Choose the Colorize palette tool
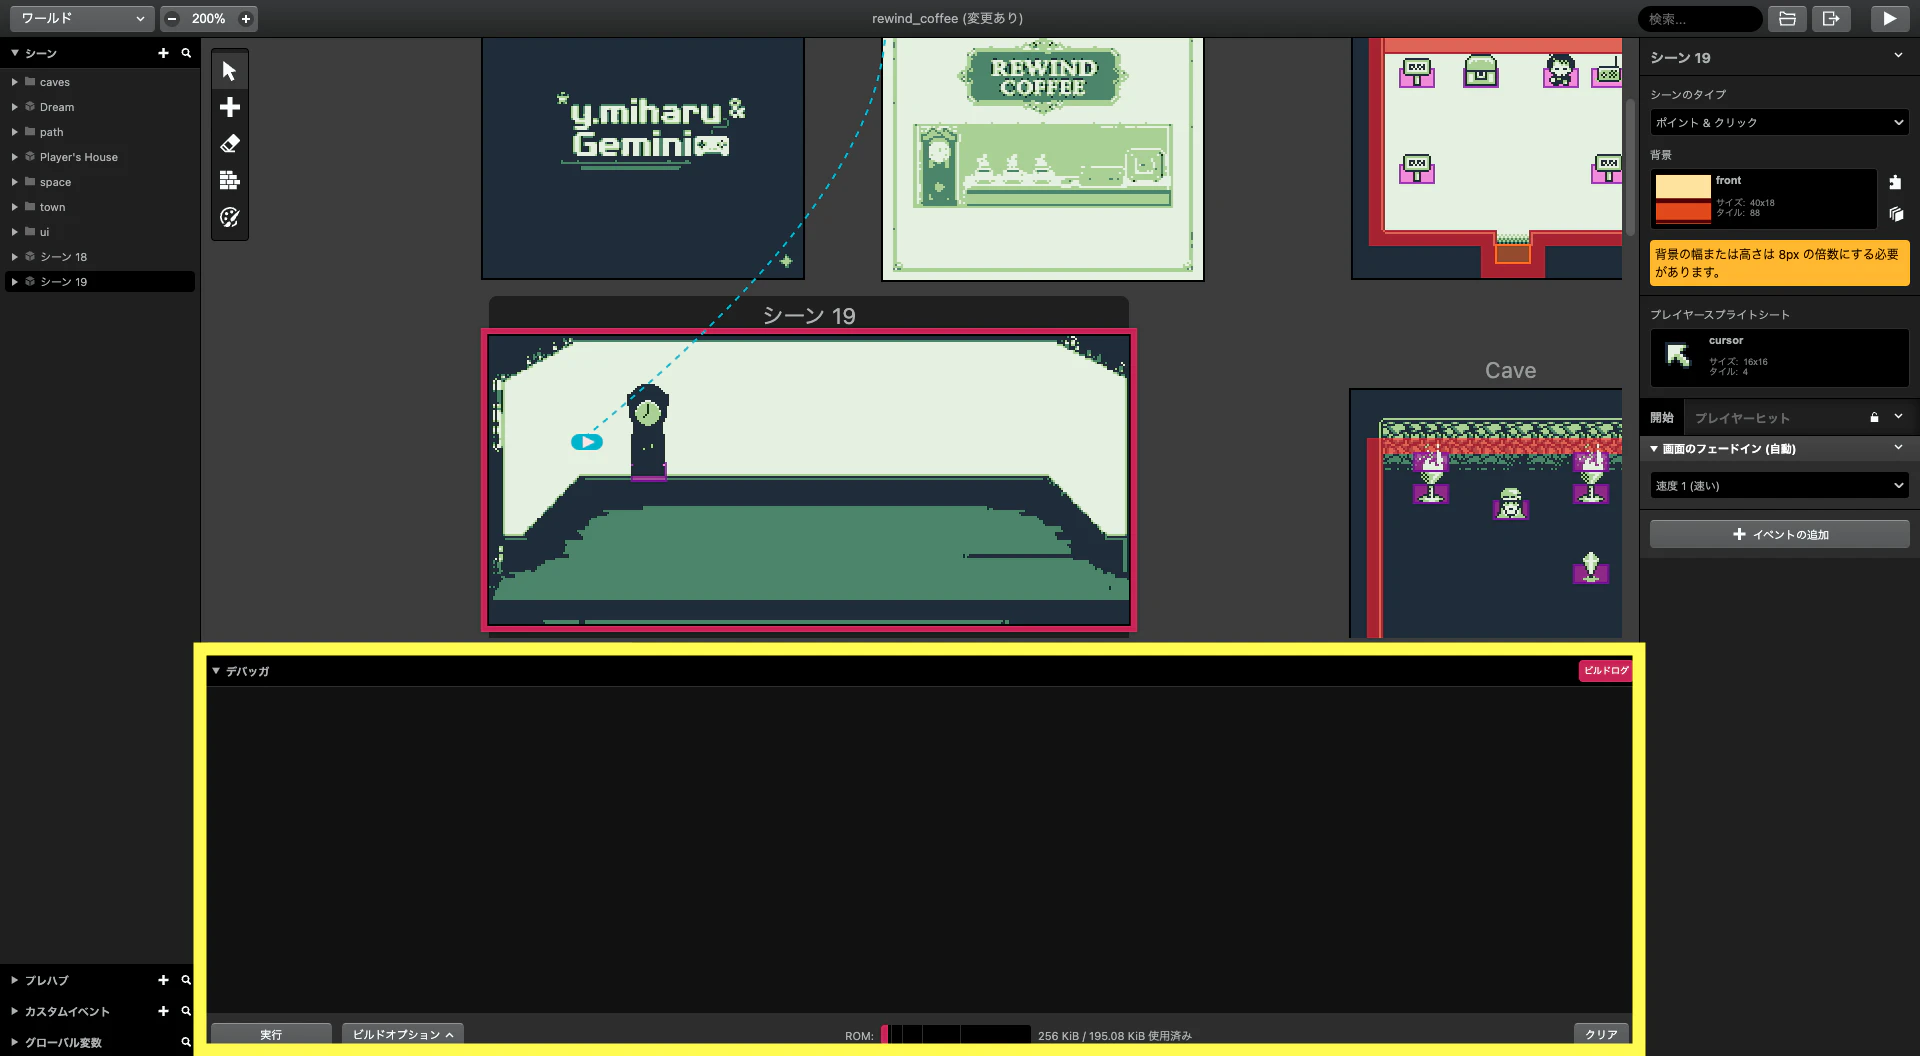The image size is (1920, 1056). (x=229, y=217)
